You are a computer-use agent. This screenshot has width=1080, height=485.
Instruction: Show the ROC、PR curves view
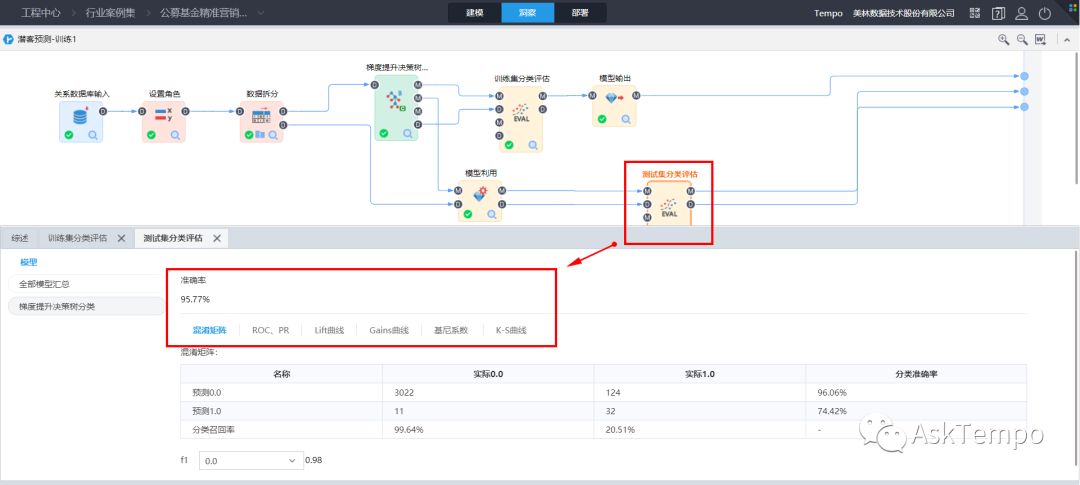pyautogui.click(x=271, y=330)
